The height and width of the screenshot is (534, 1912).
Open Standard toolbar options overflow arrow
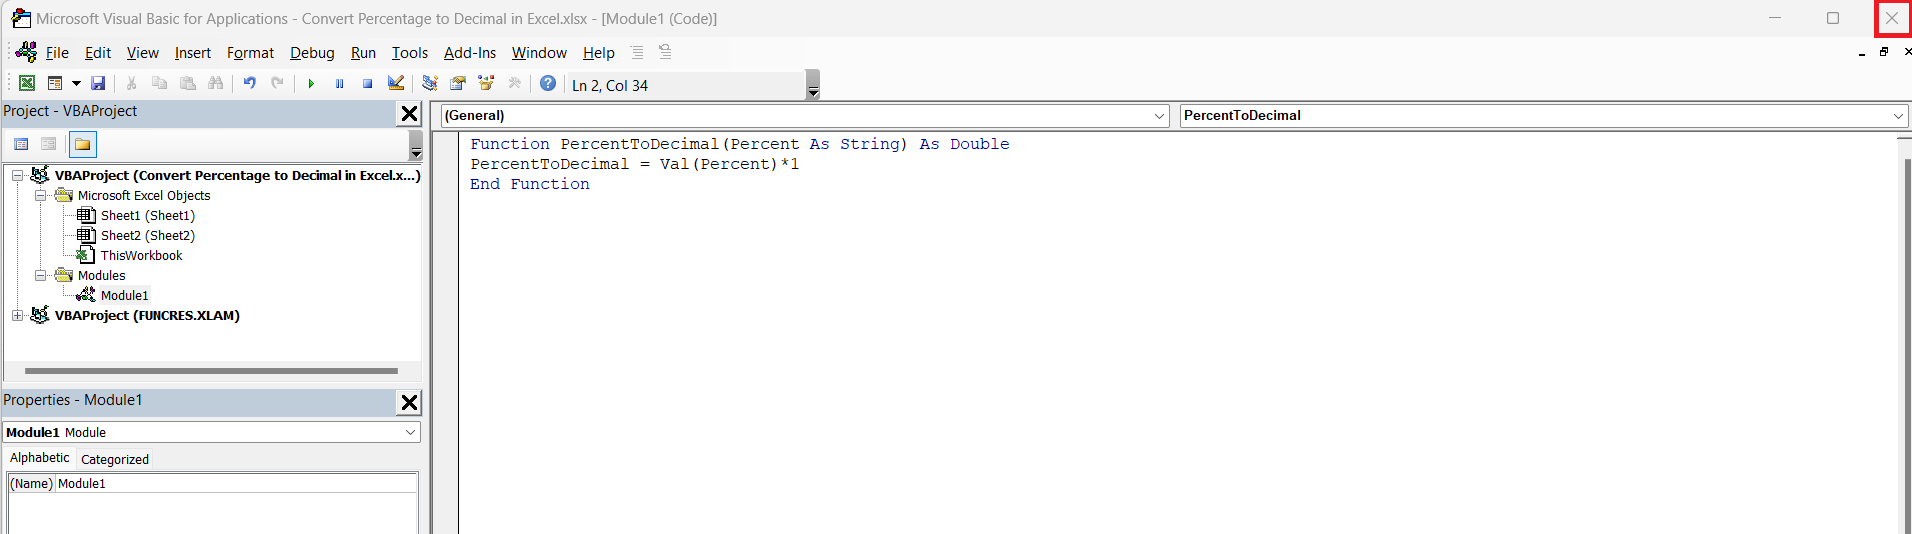tap(813, 86)
